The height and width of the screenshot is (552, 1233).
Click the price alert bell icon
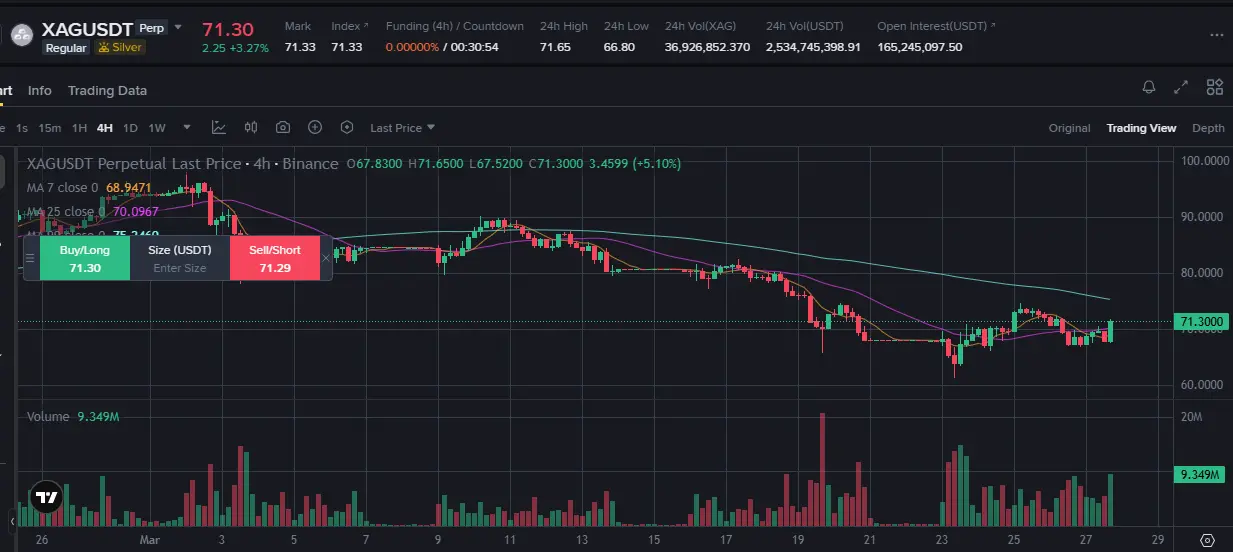coord(1149,87)
